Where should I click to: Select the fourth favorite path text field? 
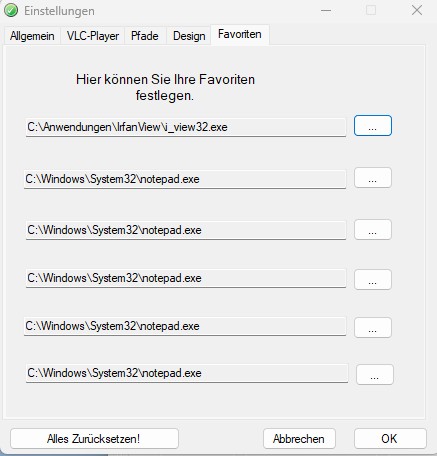coord(186,278)
